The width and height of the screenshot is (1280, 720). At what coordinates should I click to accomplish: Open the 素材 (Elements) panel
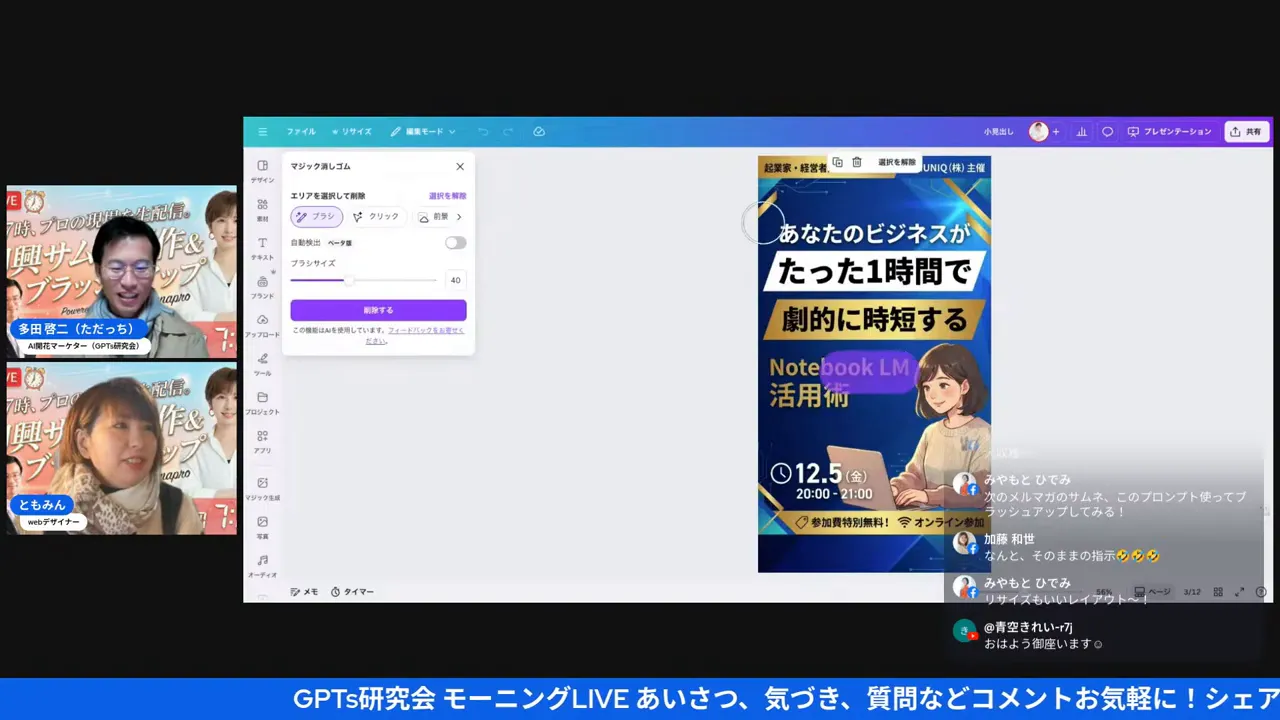[262, 210]
